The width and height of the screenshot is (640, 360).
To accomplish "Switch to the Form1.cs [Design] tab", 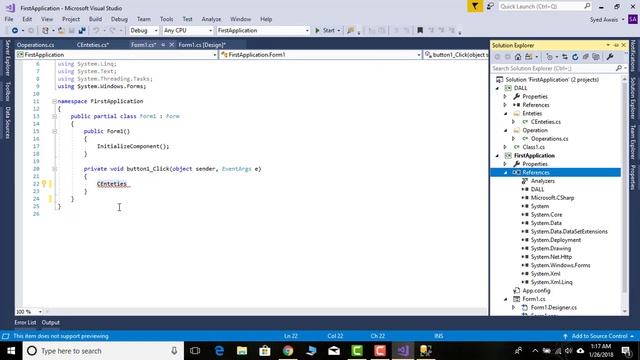I will pyautogui.click(x=202, y=45).
